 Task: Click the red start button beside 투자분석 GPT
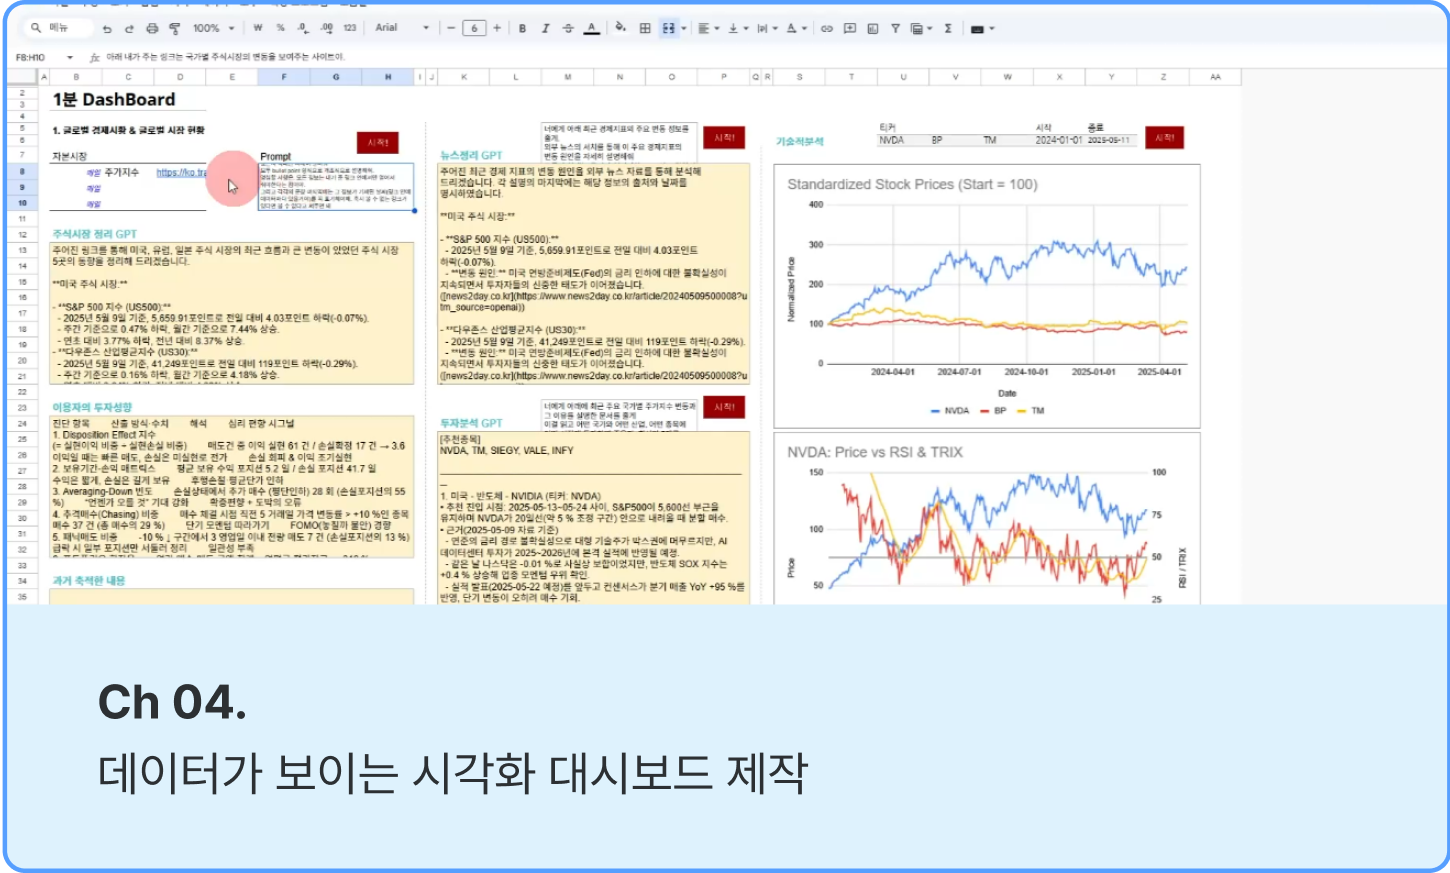724,407
